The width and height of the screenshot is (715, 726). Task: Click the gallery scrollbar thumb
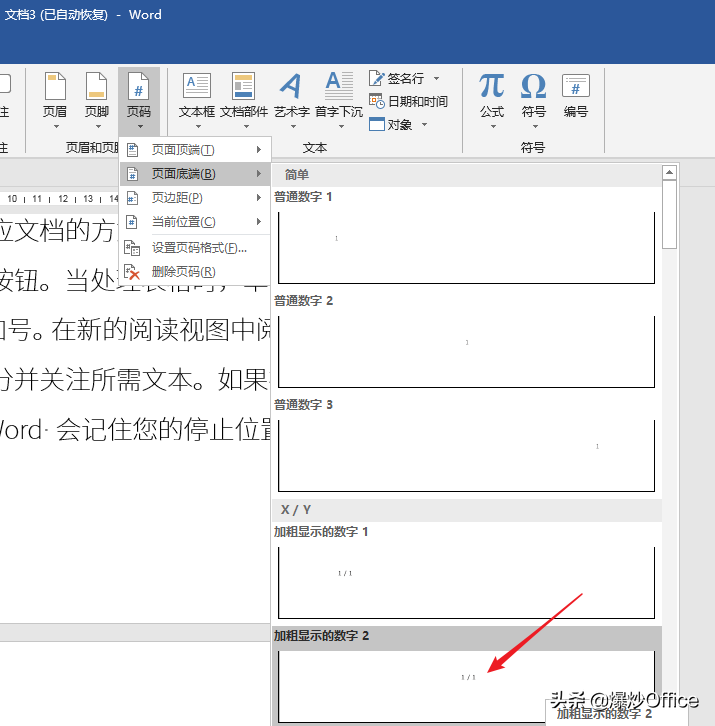tap(669, 215)
